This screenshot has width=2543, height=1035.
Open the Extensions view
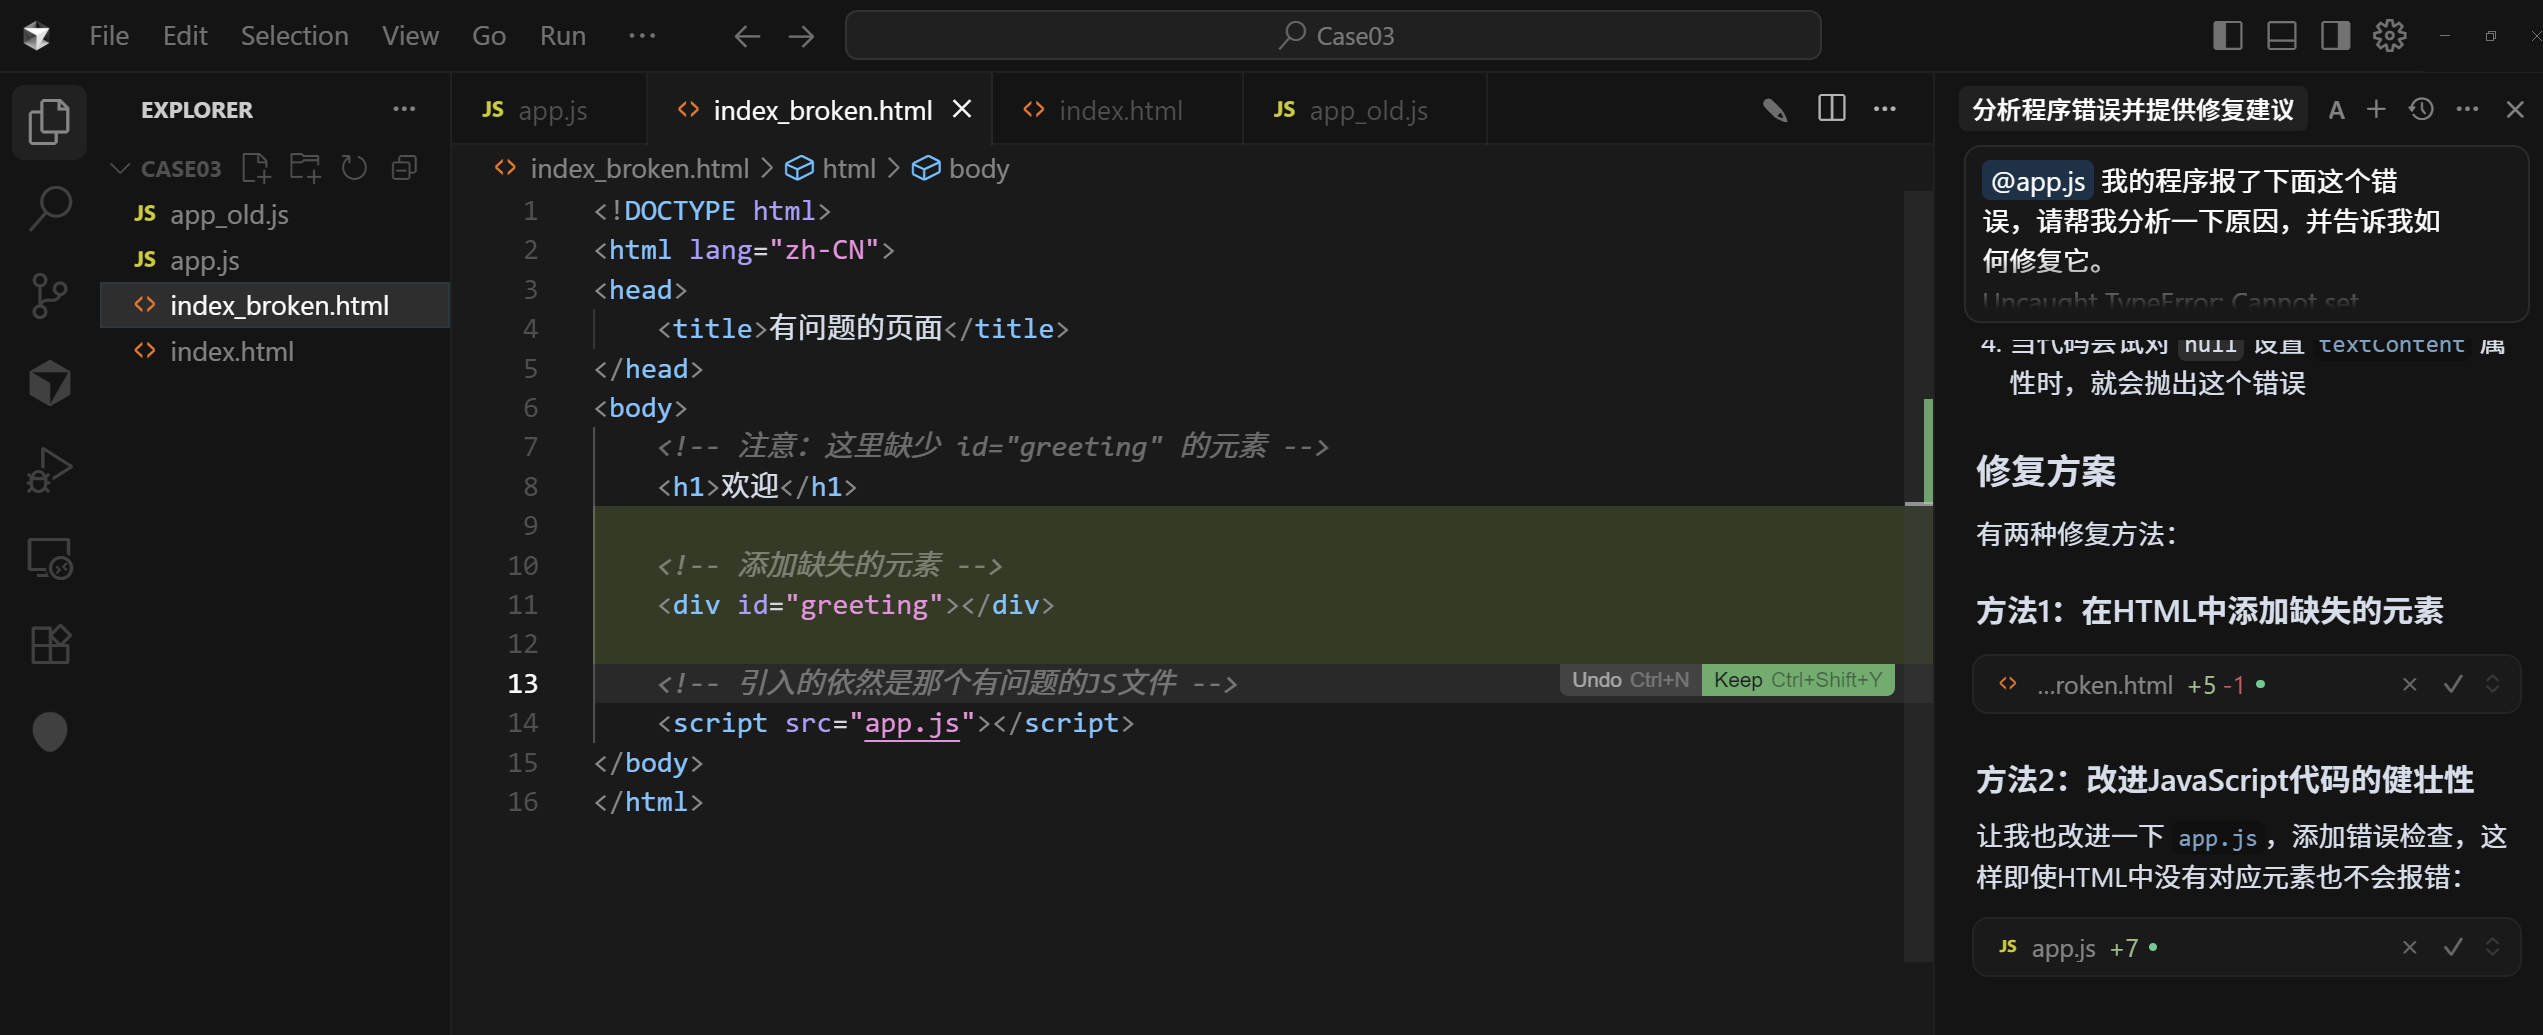click(49, 645)
